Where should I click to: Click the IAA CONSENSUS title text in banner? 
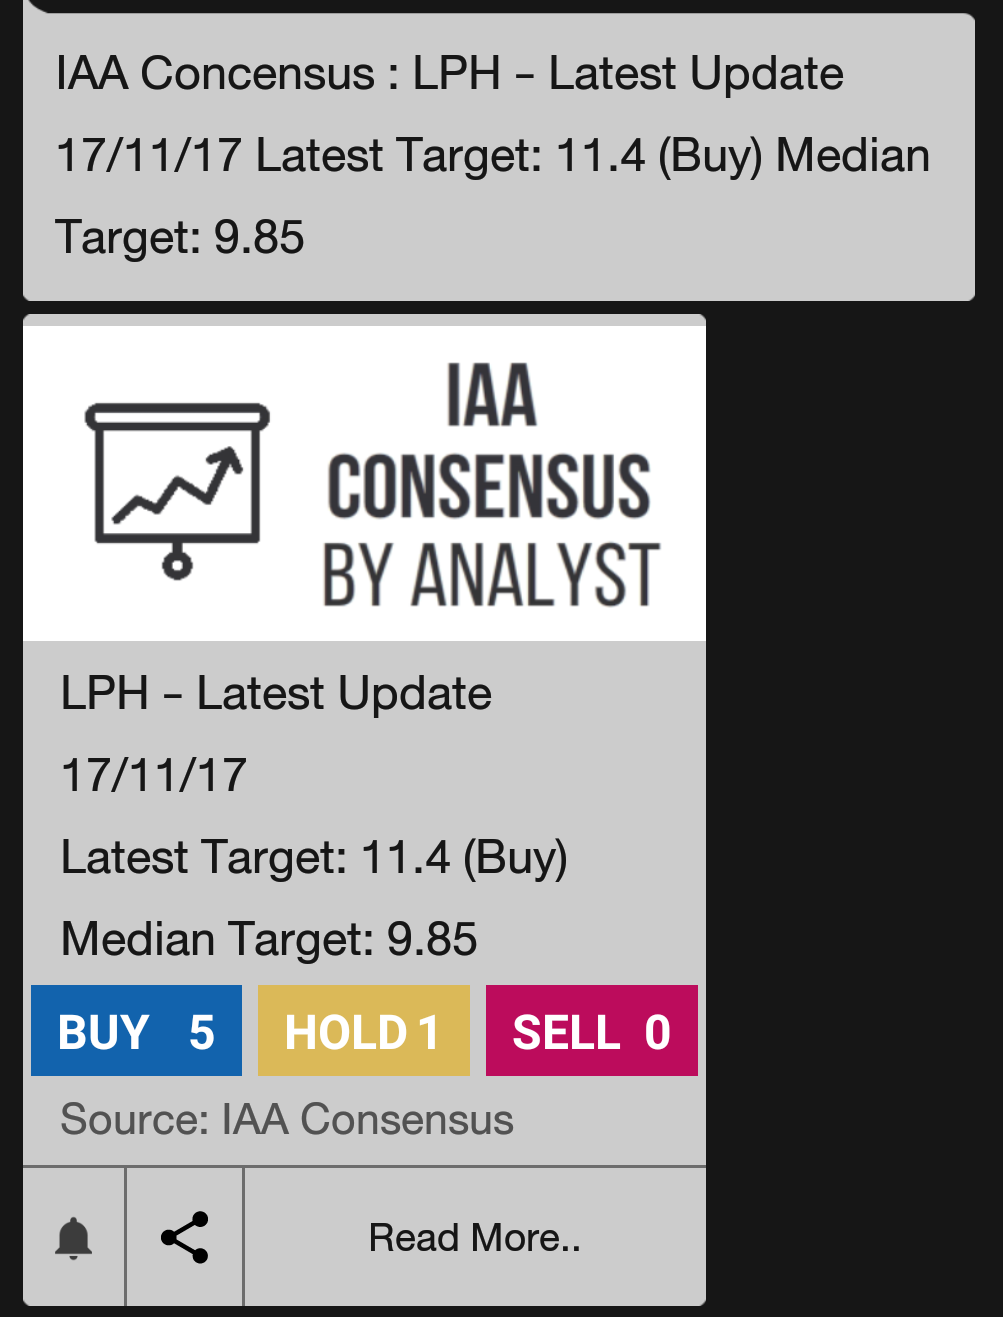[489, 441]
